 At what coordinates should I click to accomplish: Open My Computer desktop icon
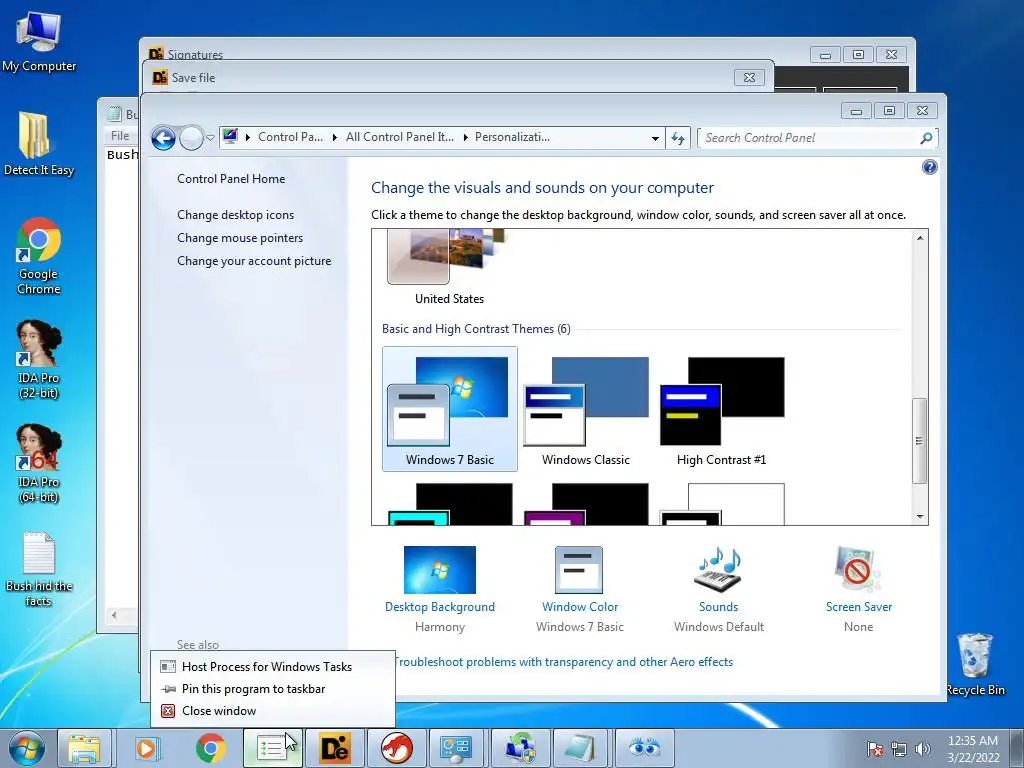[x=39, y=40]
